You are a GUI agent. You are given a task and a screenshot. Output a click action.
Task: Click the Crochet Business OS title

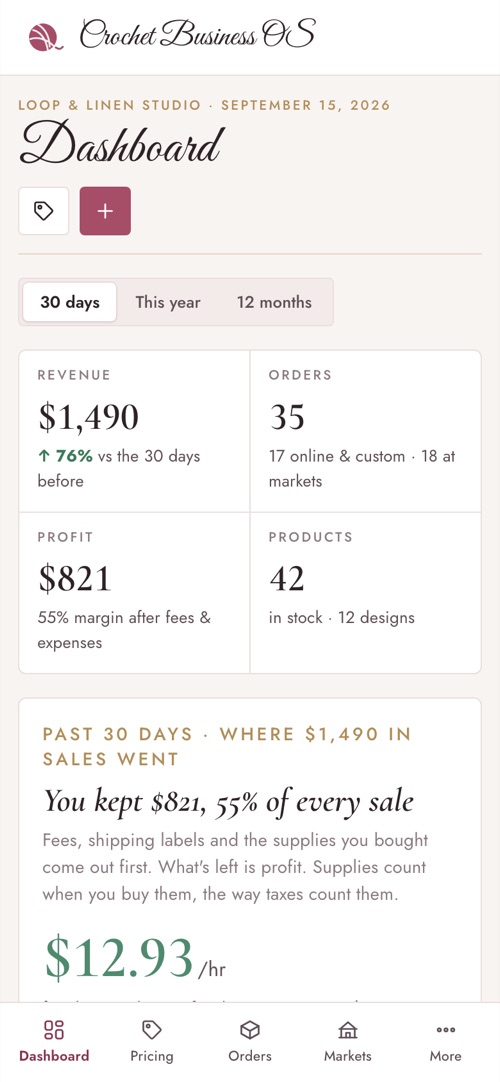click(198, 35)
